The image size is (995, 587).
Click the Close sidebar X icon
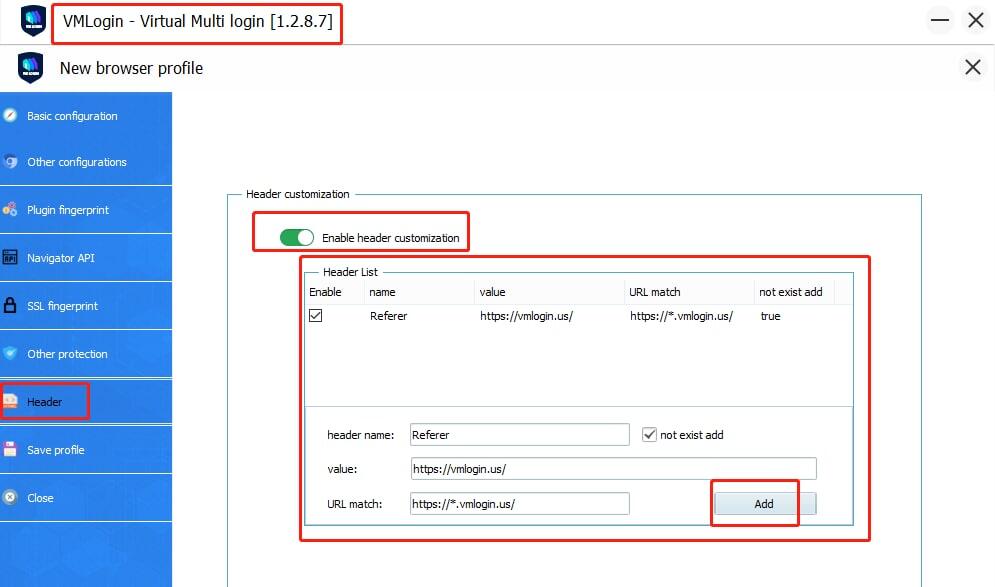point(10,498)
